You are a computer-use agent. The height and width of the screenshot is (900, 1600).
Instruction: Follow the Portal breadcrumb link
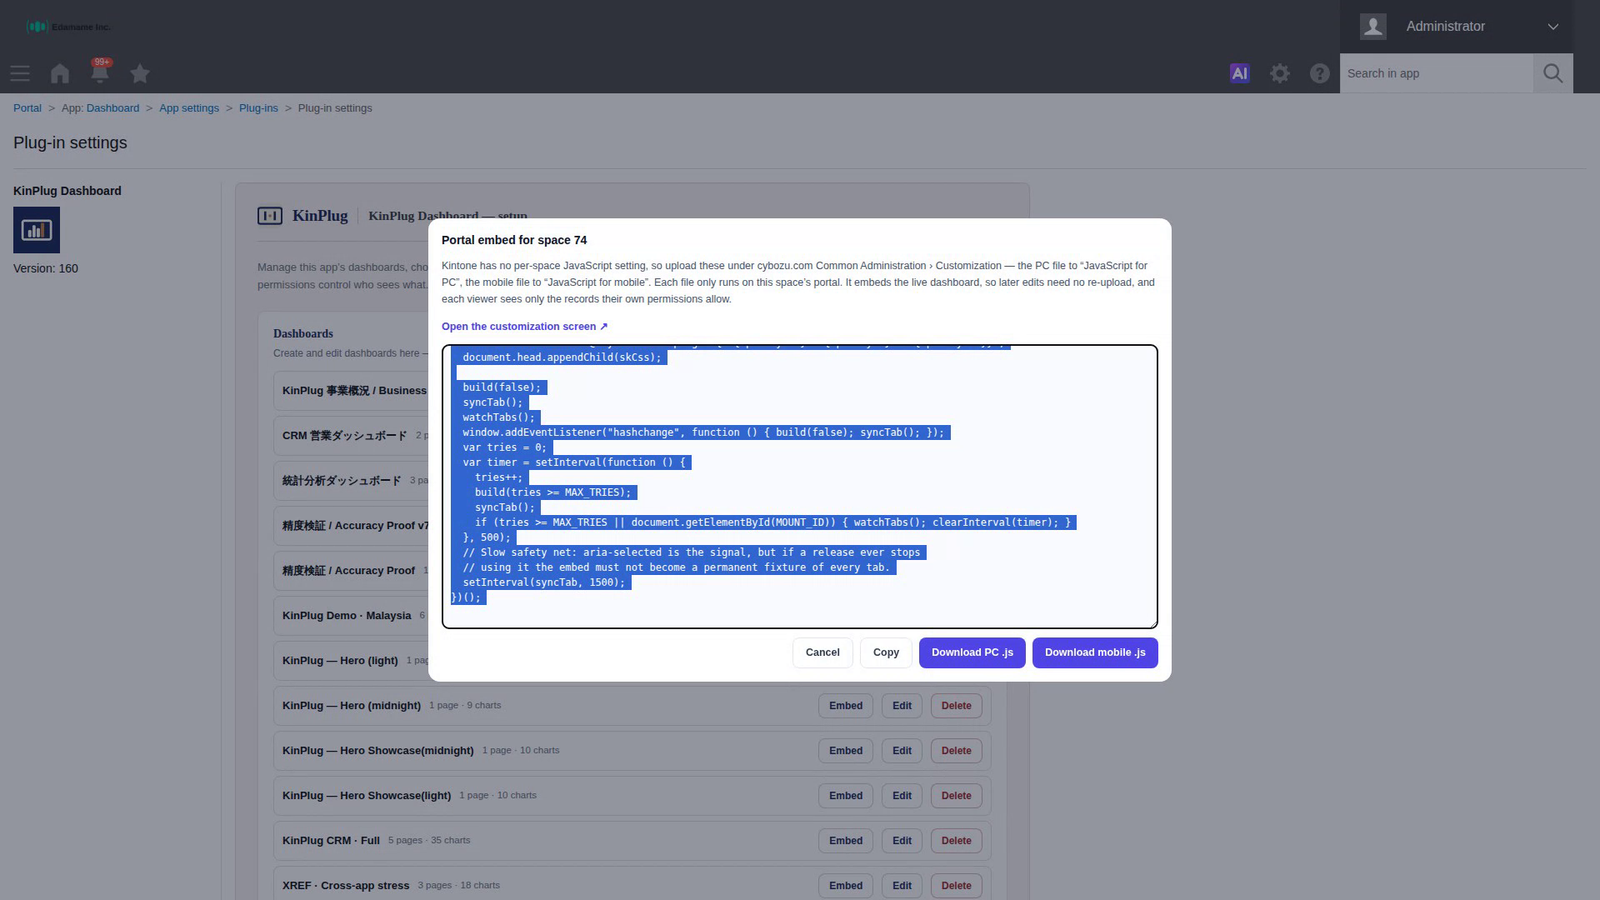click(x=27, y=108)
